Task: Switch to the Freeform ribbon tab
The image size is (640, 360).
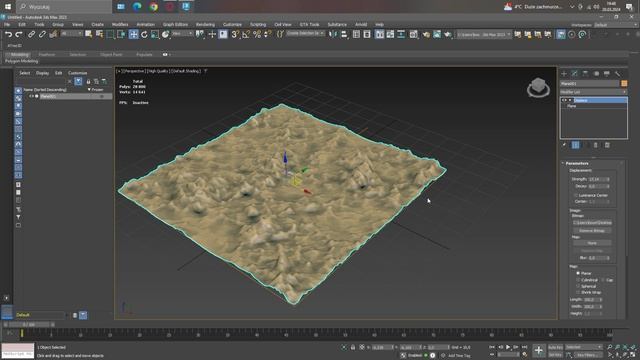Action: pyautogui.click(x=47, y=54)
